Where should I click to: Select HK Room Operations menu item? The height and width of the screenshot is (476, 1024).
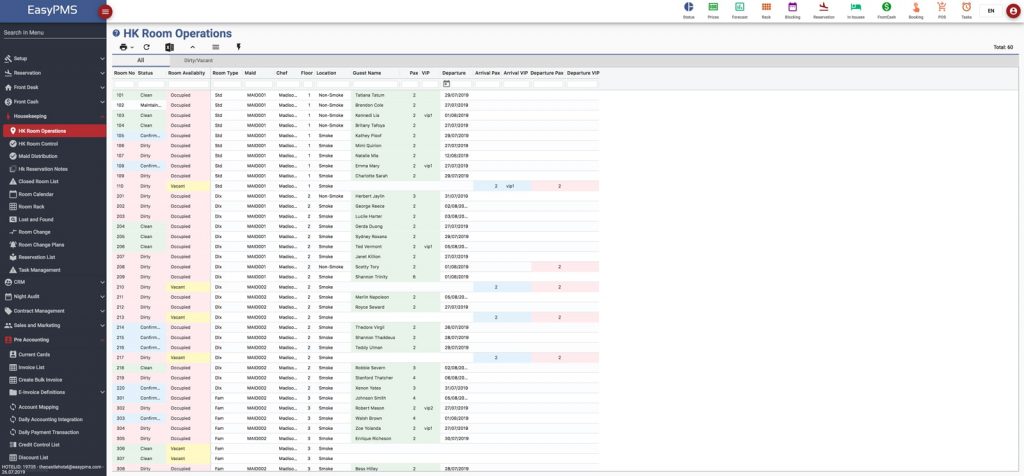click(53, 131)
